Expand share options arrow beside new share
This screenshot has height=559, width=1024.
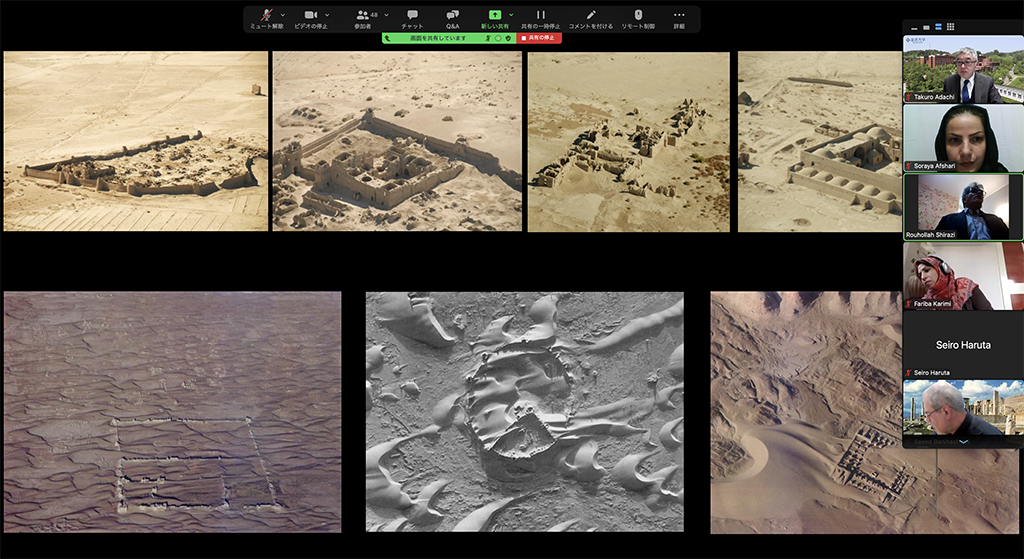click(x=512, y=15)
